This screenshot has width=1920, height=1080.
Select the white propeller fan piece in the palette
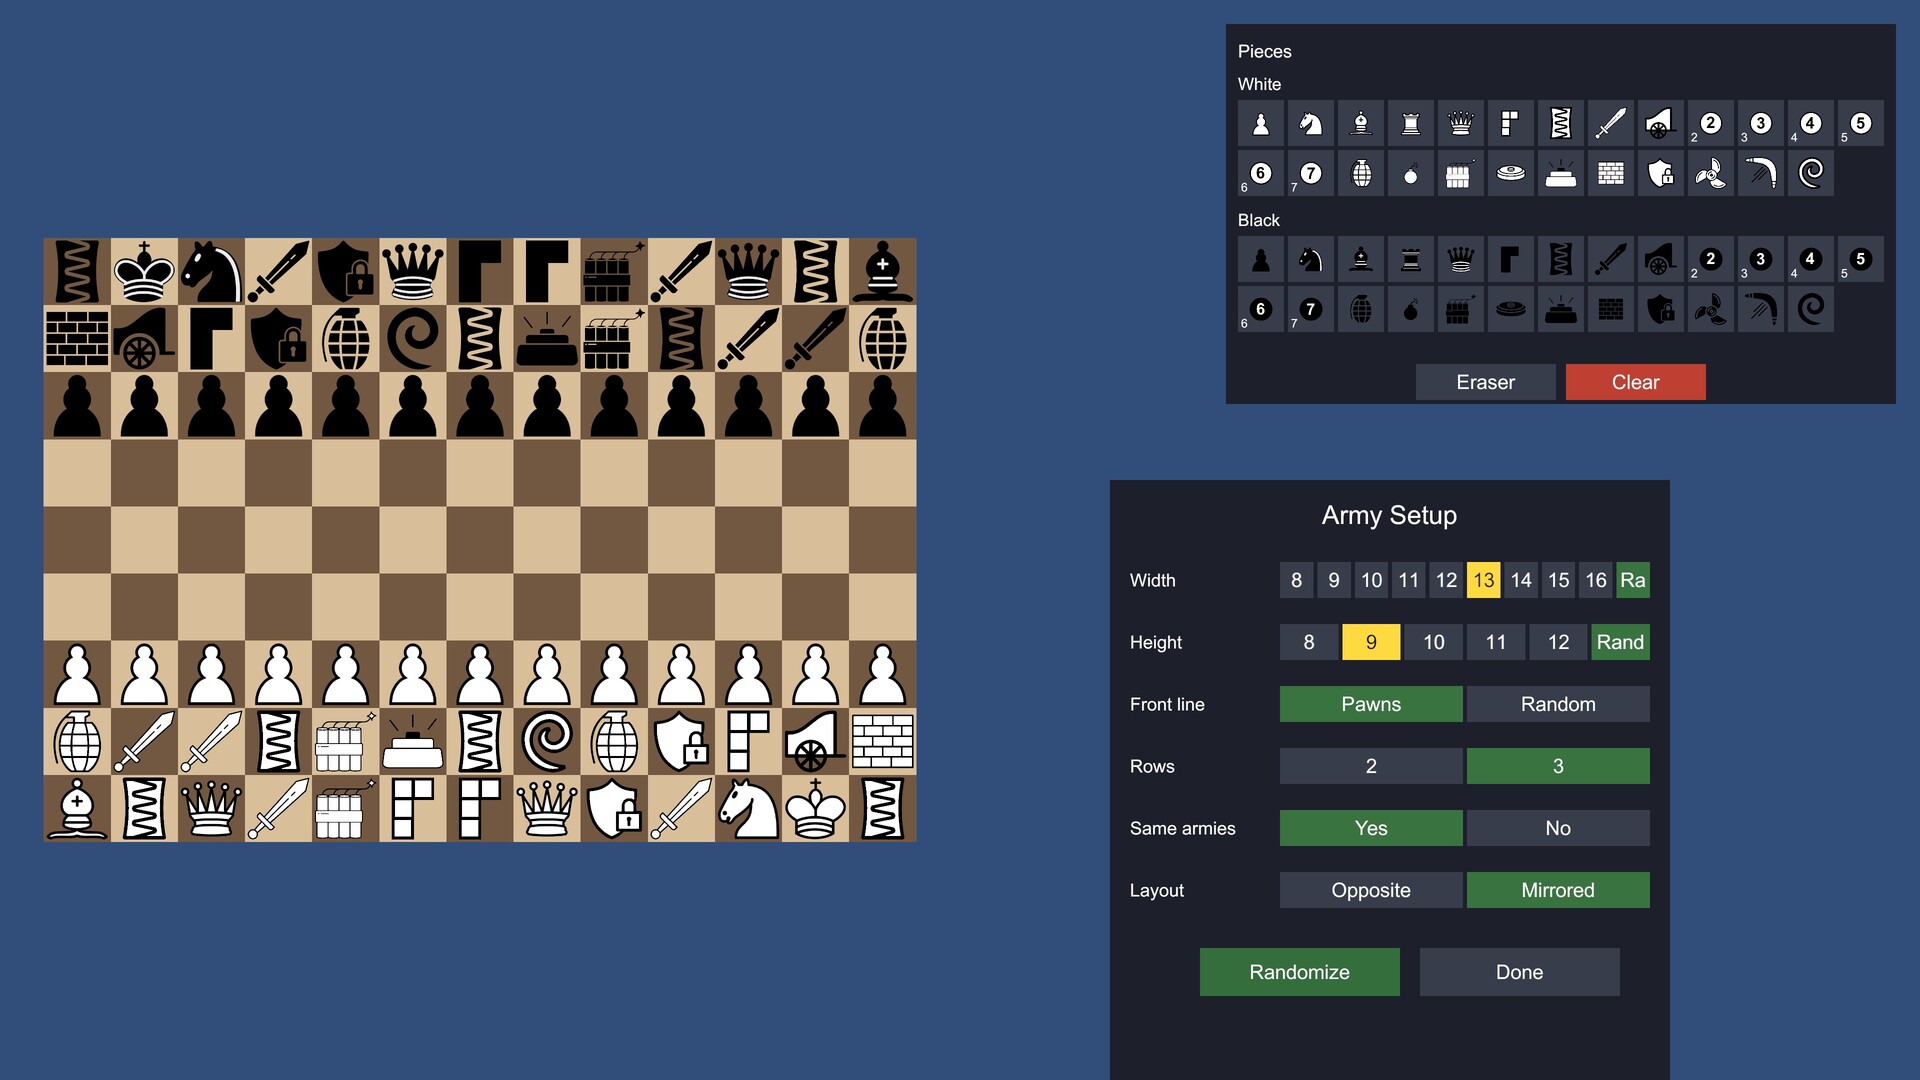[1710, 173]
